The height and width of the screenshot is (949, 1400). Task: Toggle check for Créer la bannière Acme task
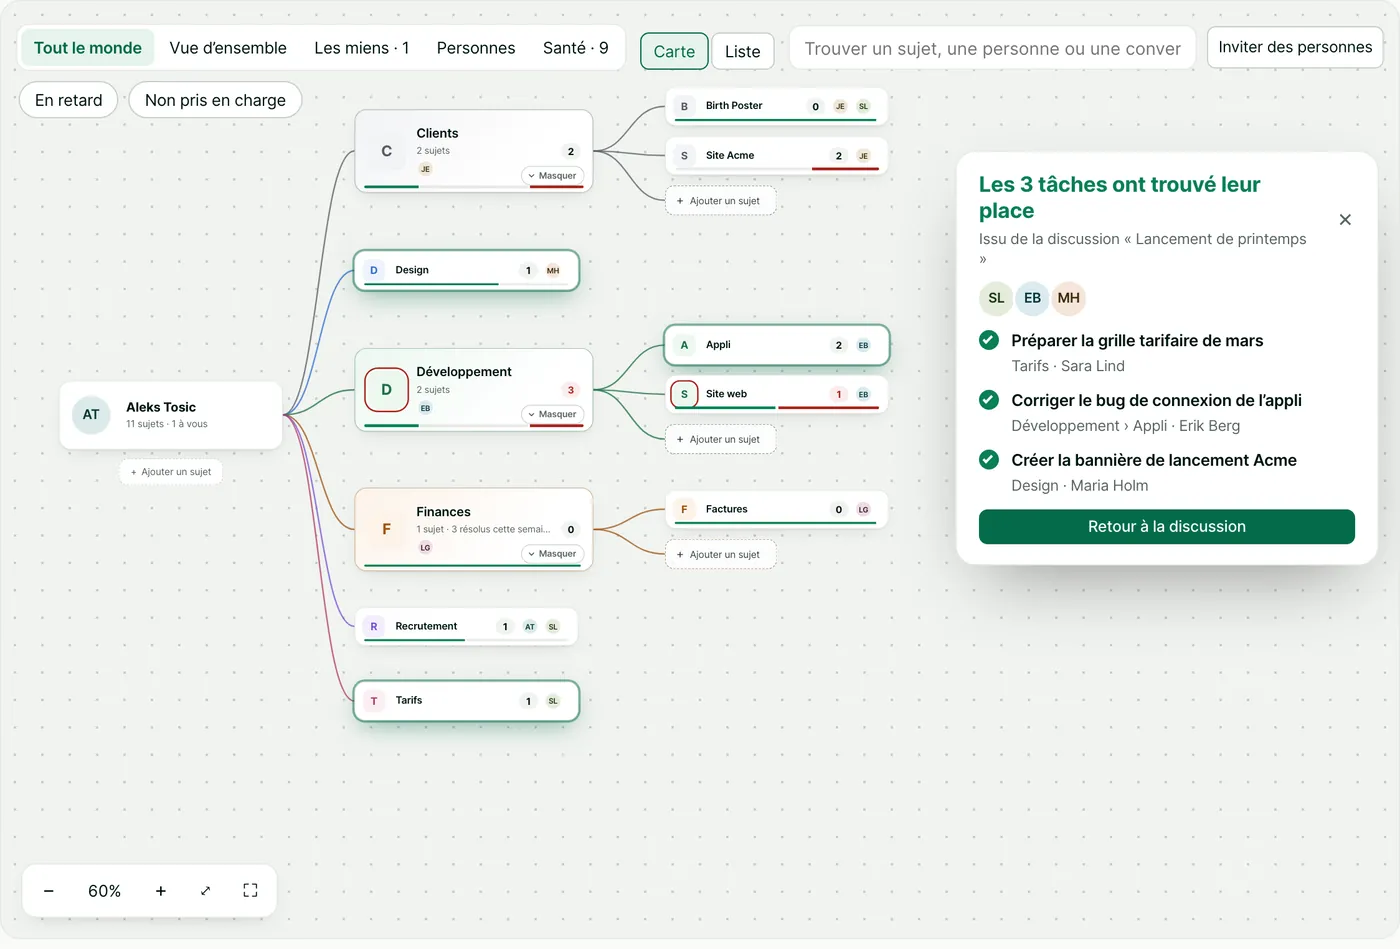(989, 460)
